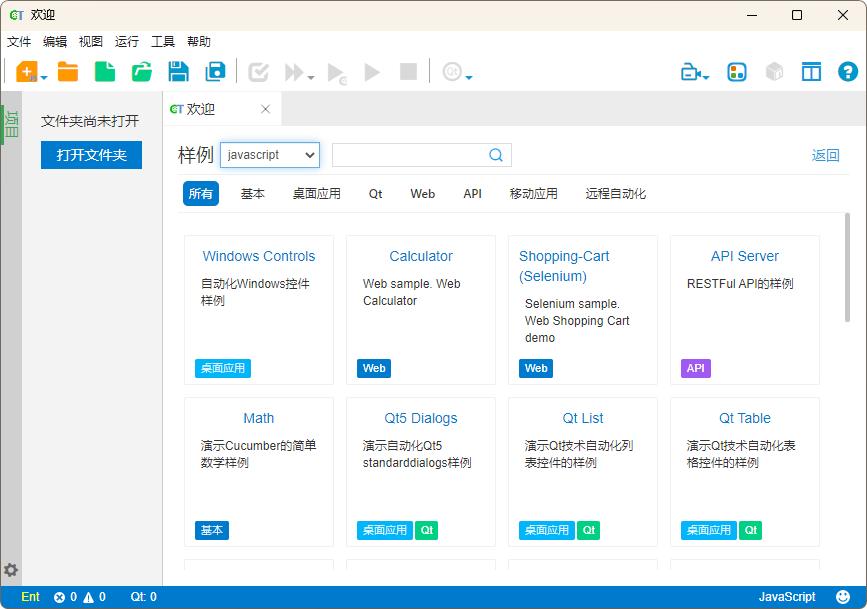Open the 文件 menu
Viewport: 867px width, 609px height.
coord(19,41)
